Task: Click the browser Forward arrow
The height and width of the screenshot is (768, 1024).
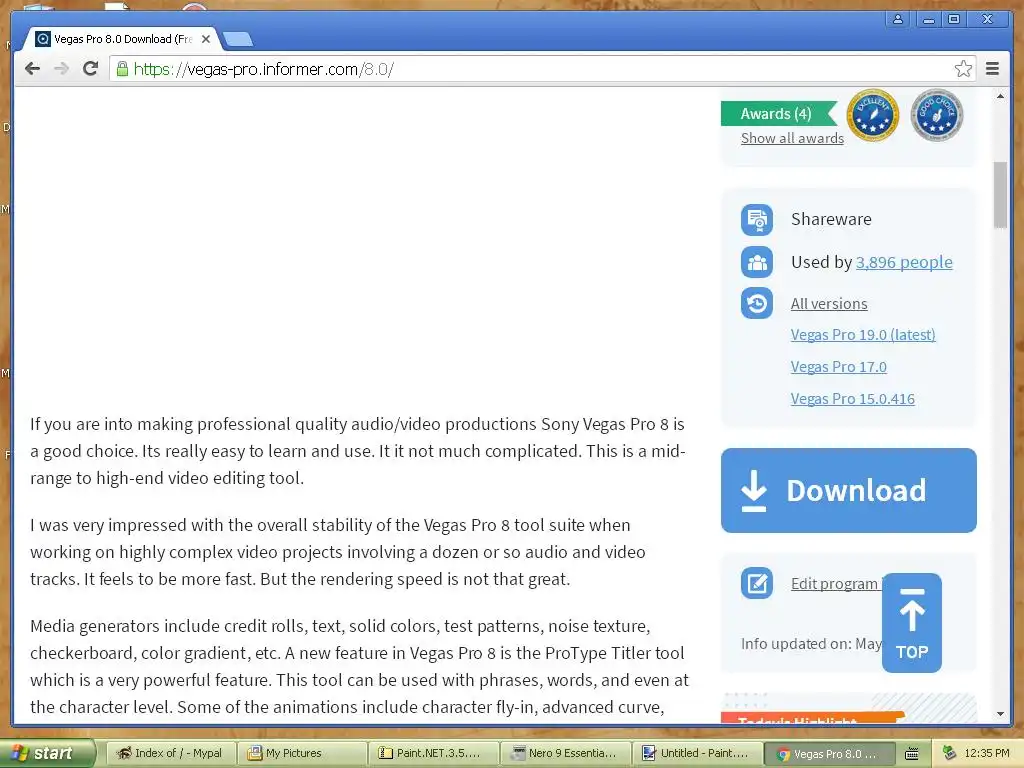Action: click(x=61, y=69)
